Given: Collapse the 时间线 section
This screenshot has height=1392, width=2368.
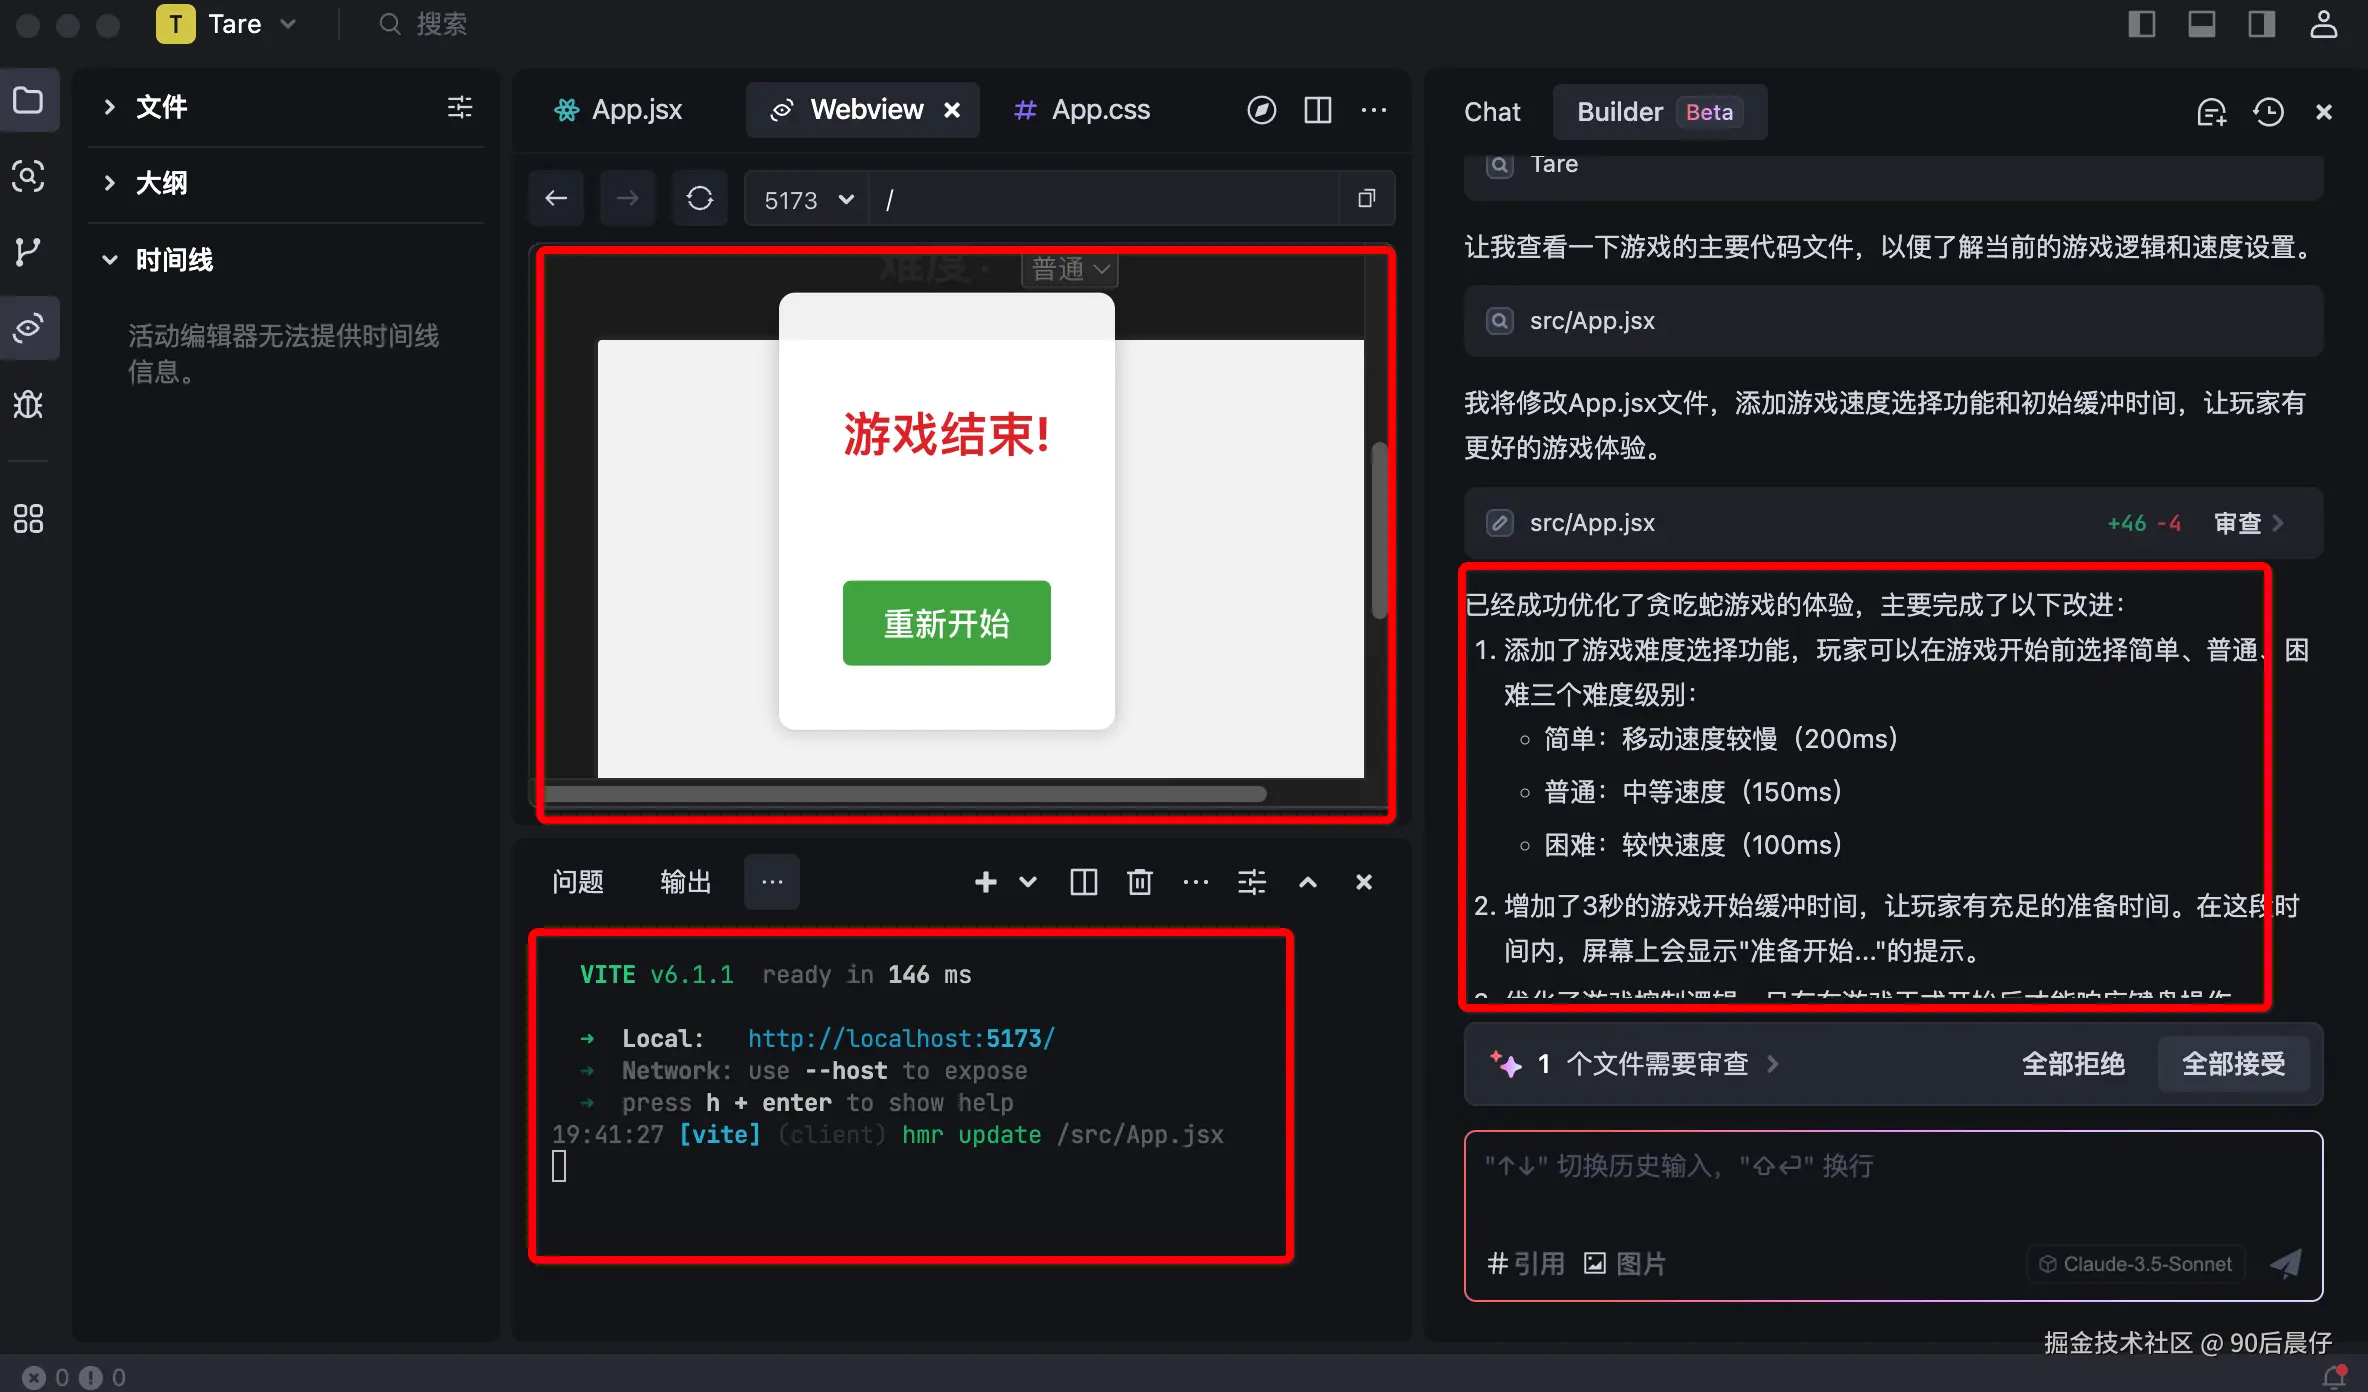Looking at the screenshot, I should coord(174,260).
